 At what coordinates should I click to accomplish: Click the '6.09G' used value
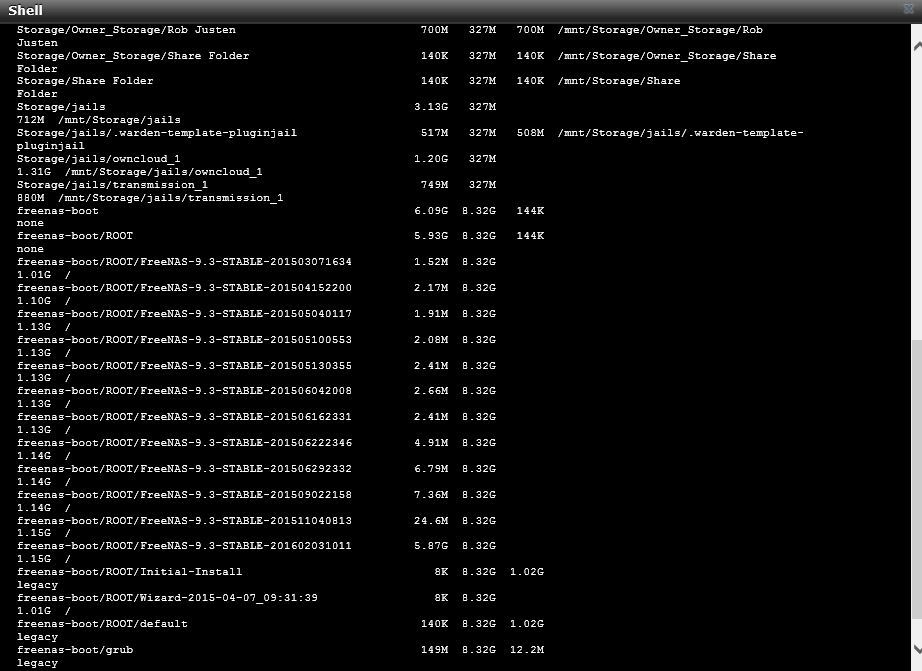(431, 211)
